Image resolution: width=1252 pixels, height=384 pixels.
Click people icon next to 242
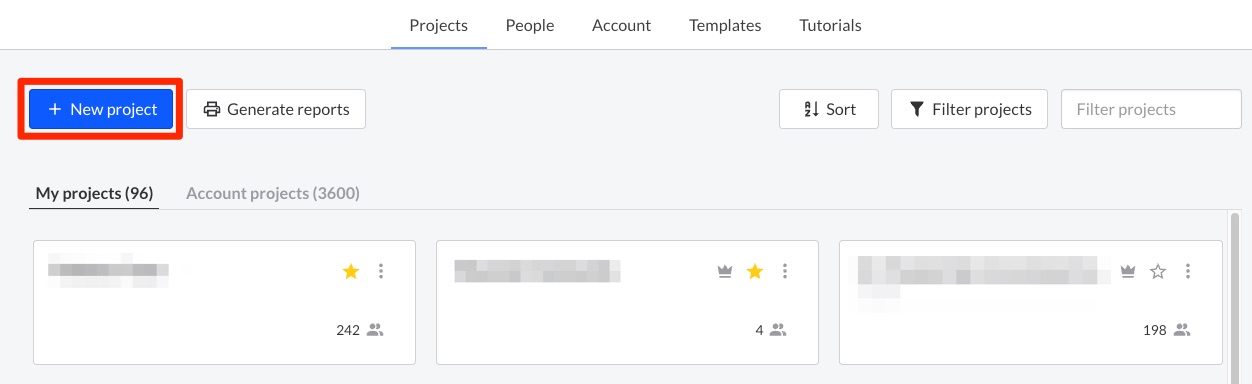coord(375,330)
